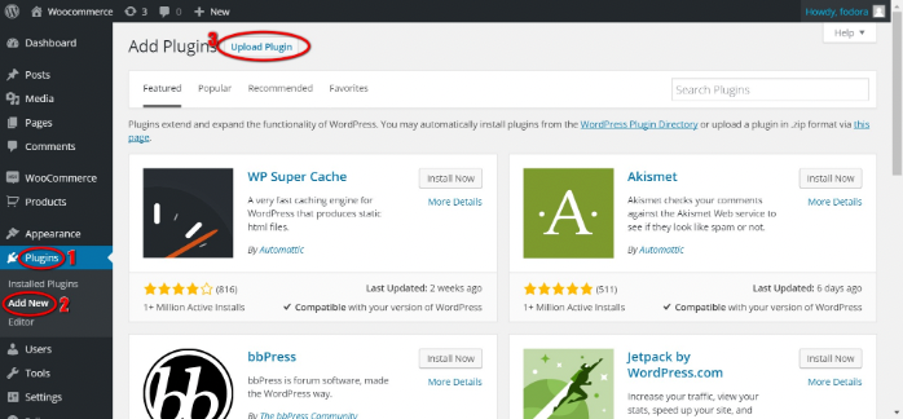View More Details for WP Super Cache
Image resolution: width=904 pixels, height=420 pixels.
[455, 202]
